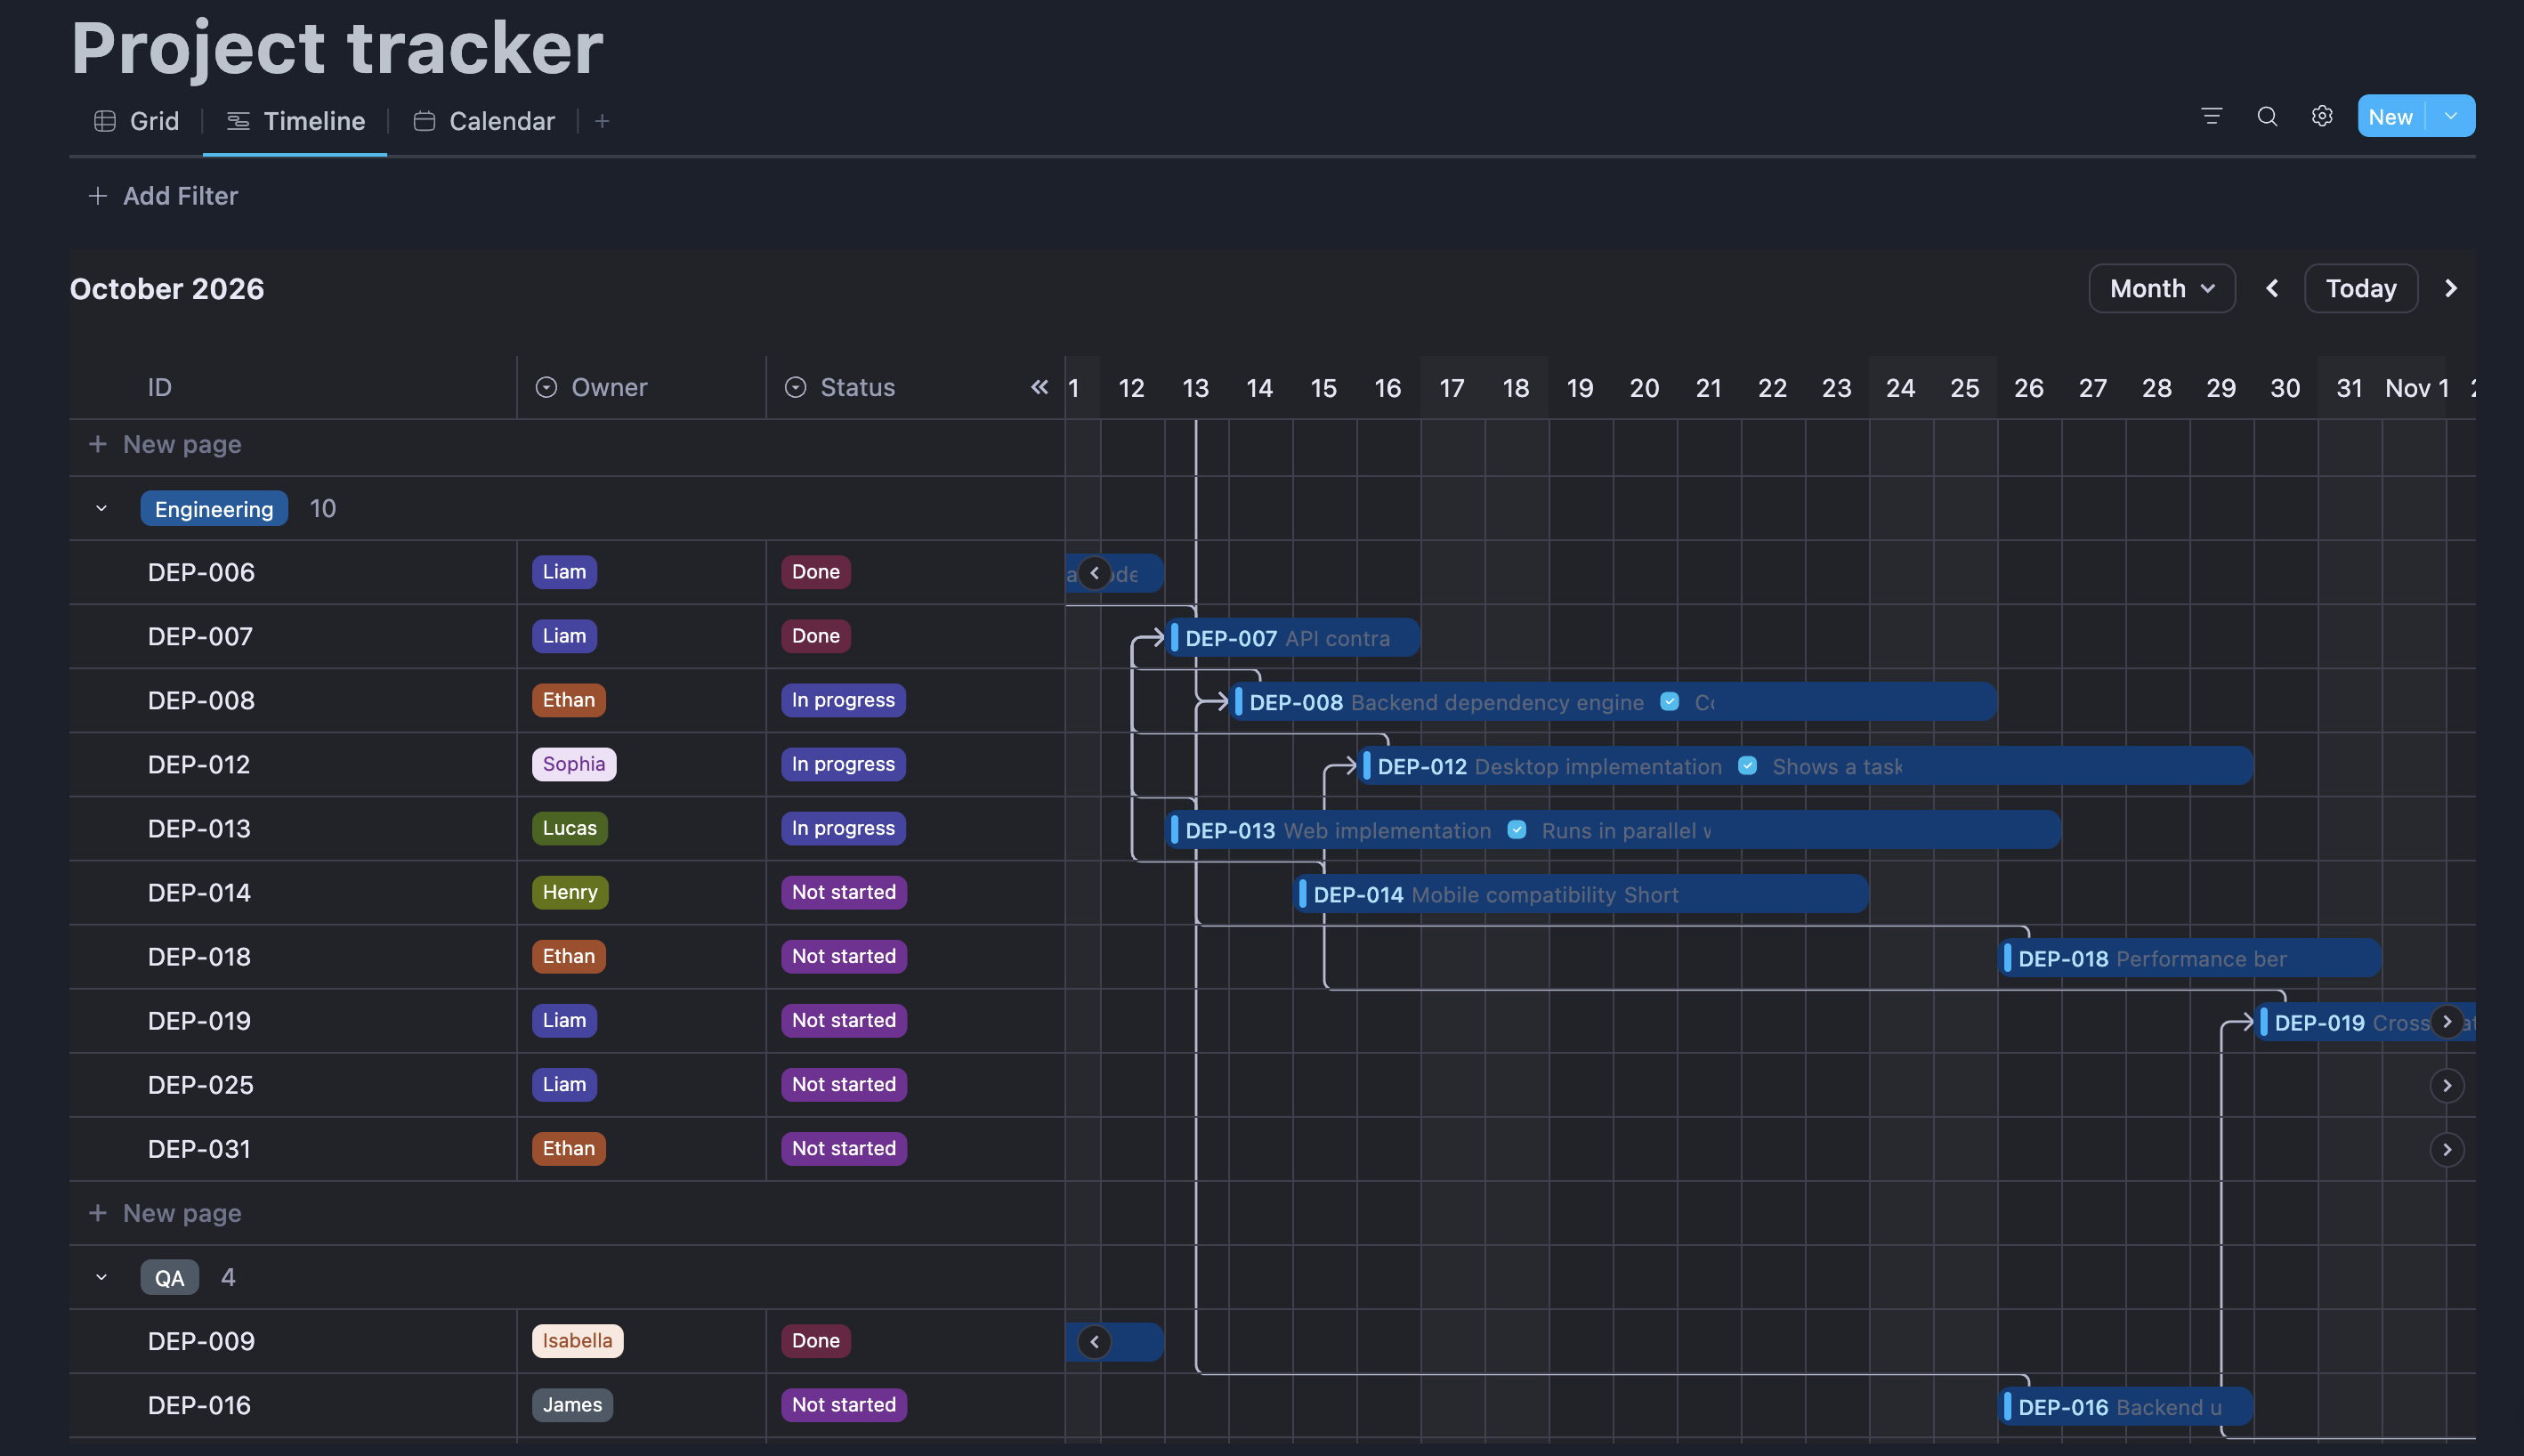Jump to DEP-006 bar start arrow
This screenshot has width=2524, height=1456.
tap(1094, 573)
